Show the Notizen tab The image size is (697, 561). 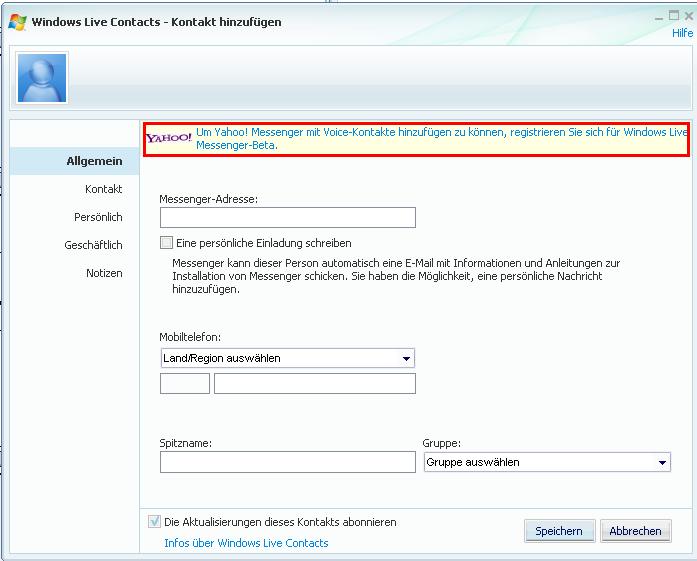point(104,273)
